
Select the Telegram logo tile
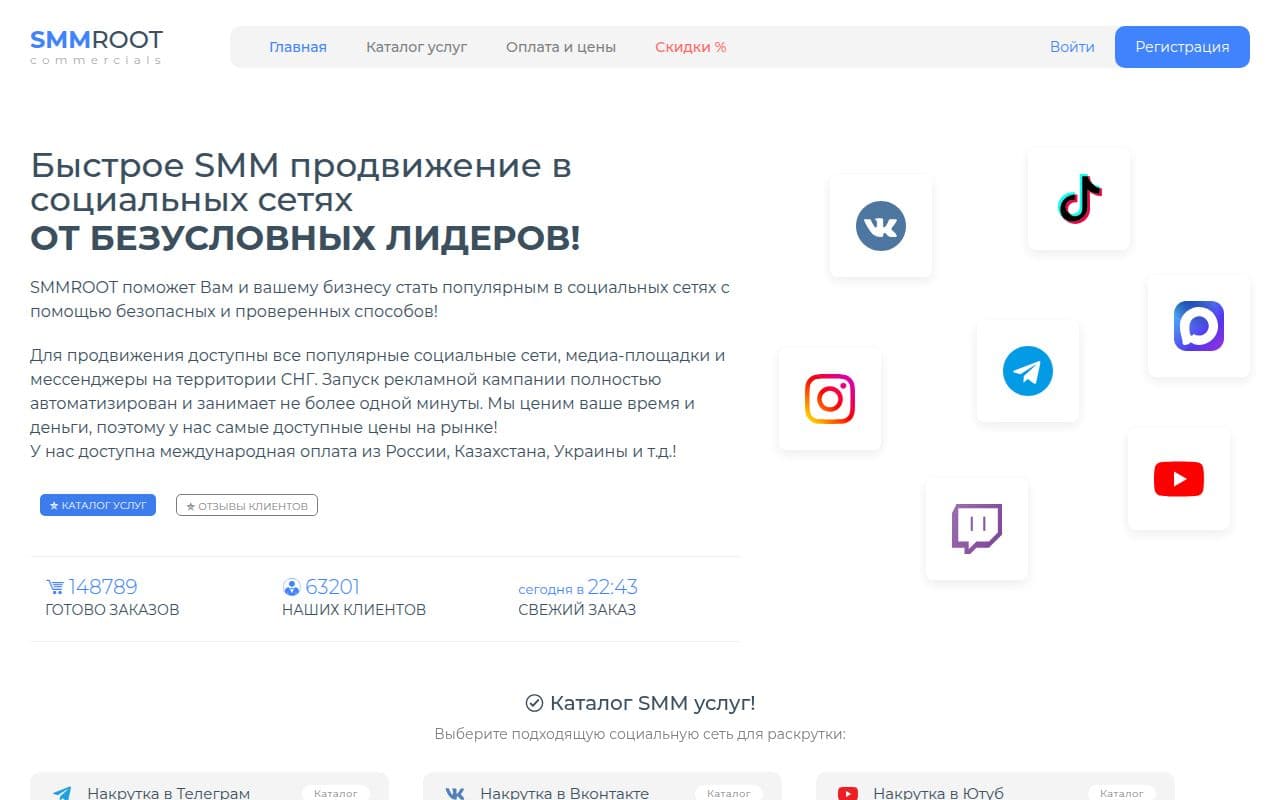(1028, 371)
